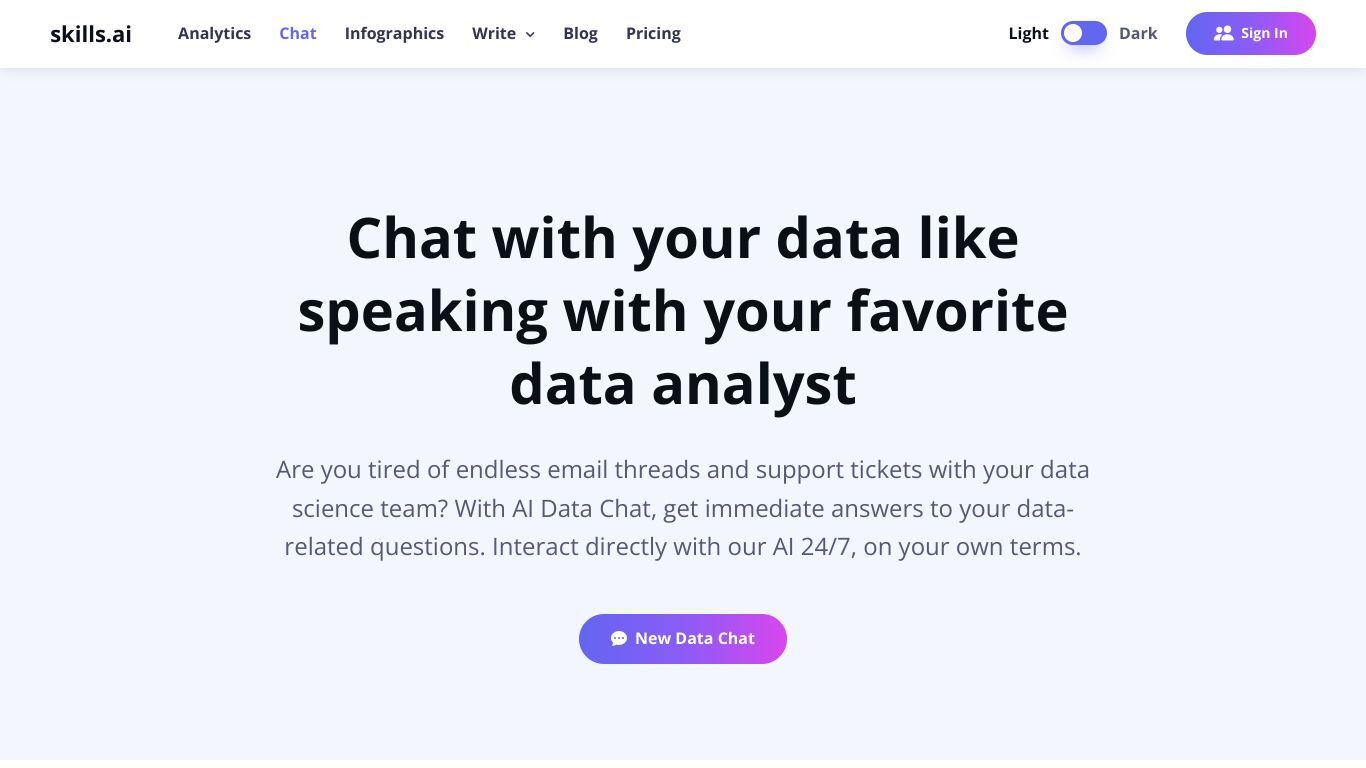
Task: Open the Analytics nav link
Action: point(214,33)
